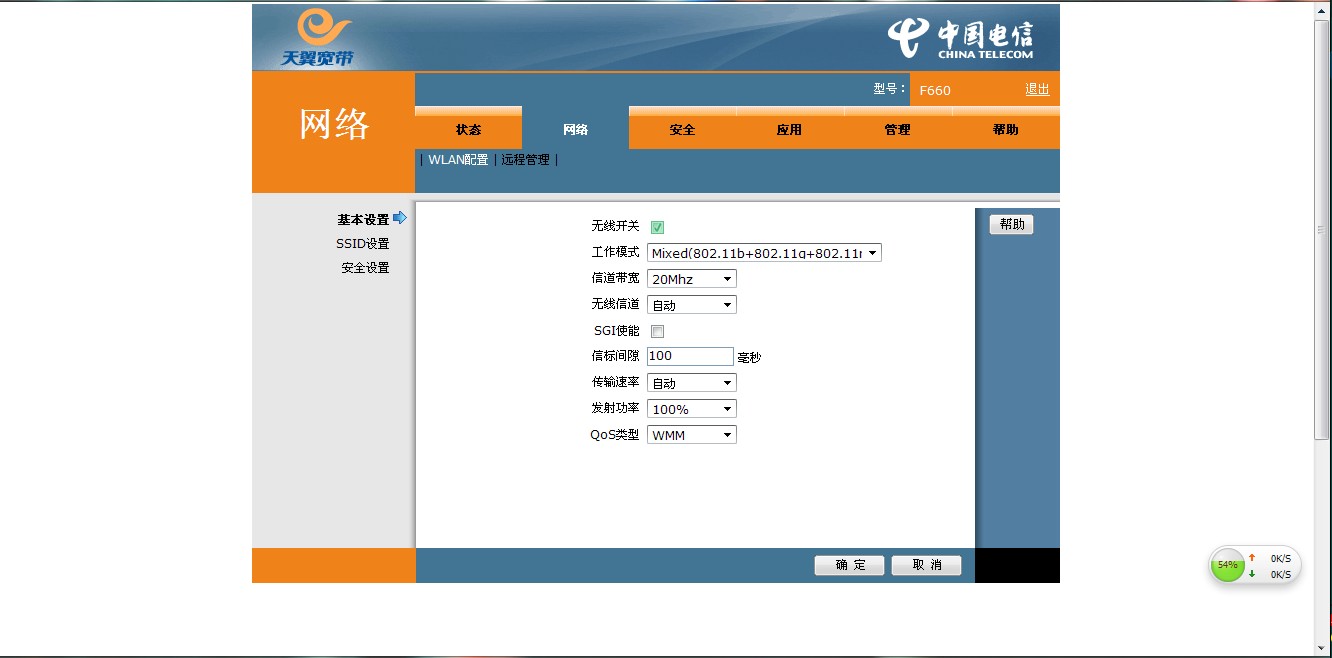The image size is (1332, 658).
Task: Uncheck the 无线开关 checkbox
Action: click(x=658, y=227)
